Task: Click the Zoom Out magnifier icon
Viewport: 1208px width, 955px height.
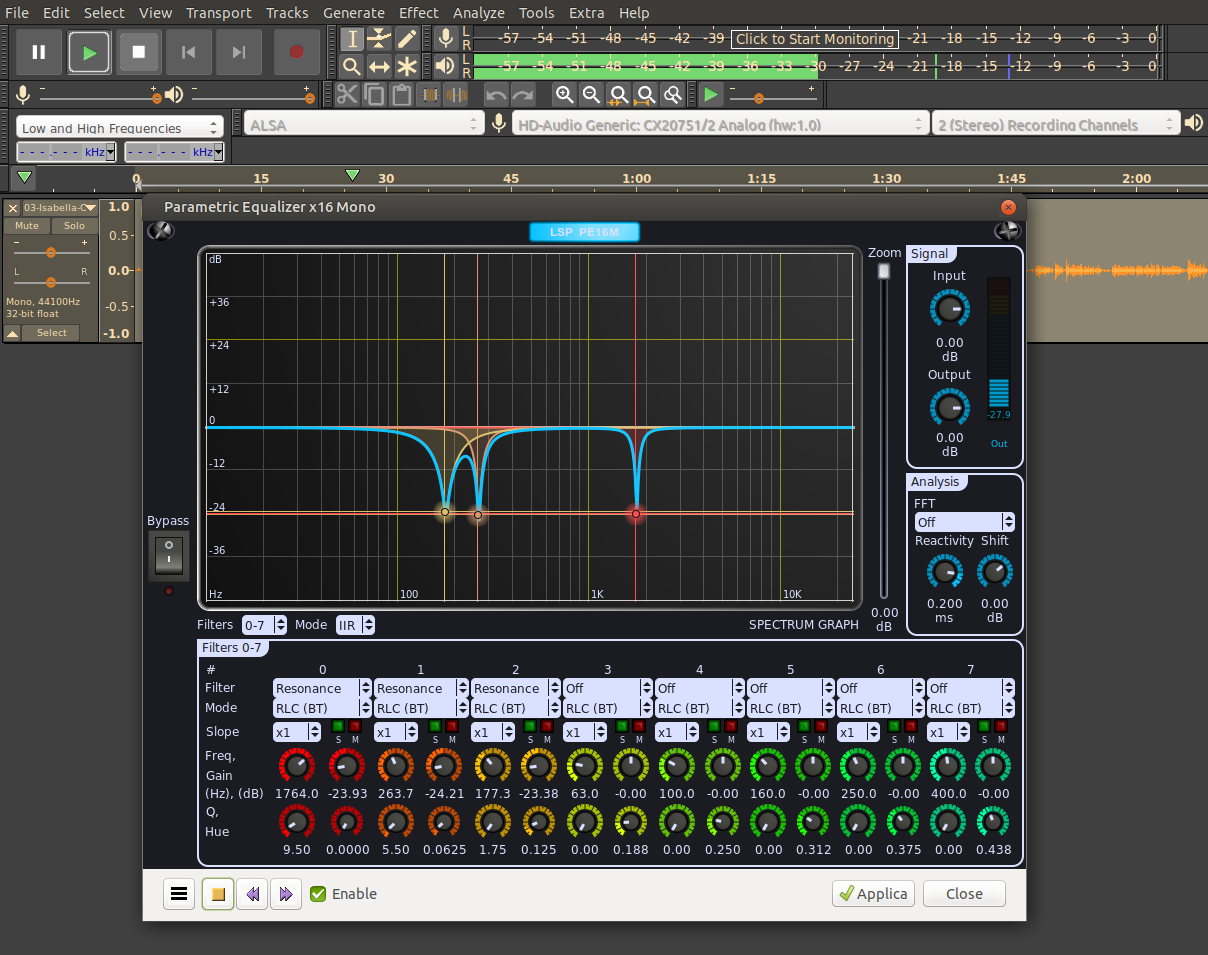Action: (x=592, y=95)
